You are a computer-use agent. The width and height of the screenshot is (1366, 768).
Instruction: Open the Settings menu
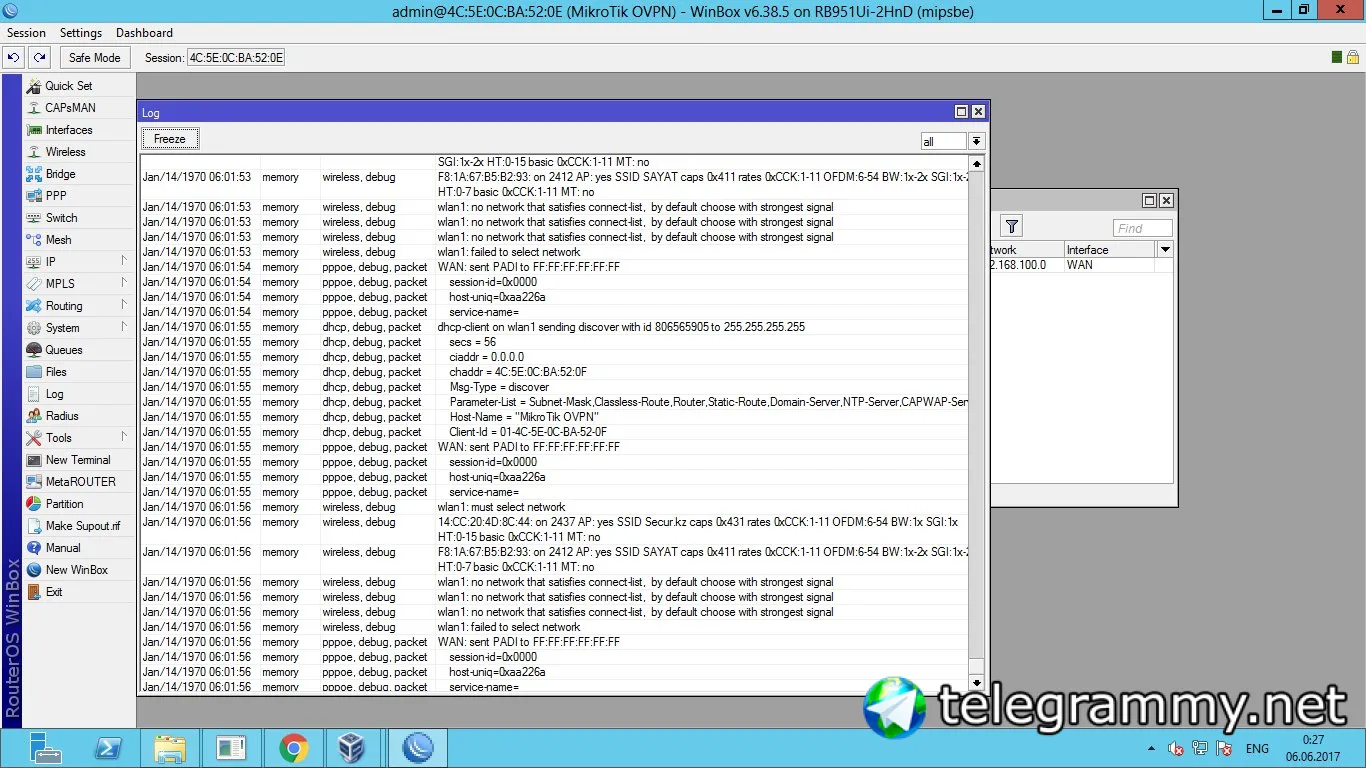[81, 33]
